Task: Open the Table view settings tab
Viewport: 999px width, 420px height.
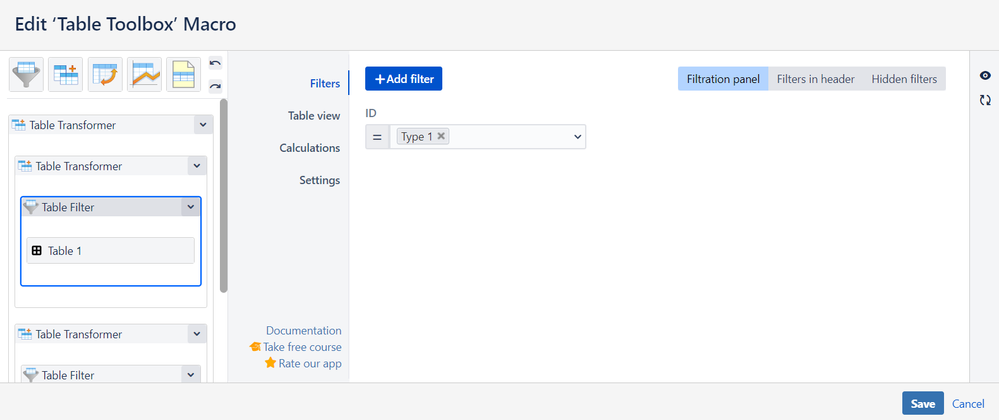Action: click(314, 116)
